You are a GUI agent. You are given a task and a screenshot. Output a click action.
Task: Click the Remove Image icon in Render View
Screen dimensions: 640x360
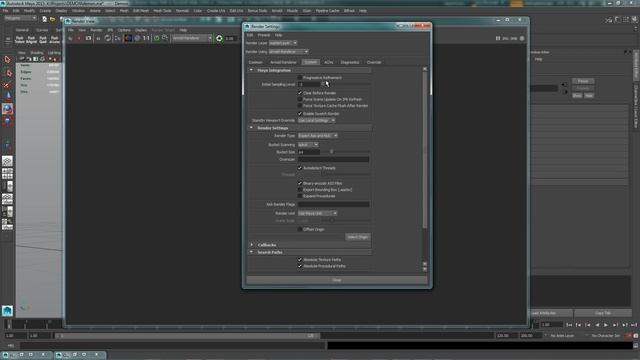(165, 38)
